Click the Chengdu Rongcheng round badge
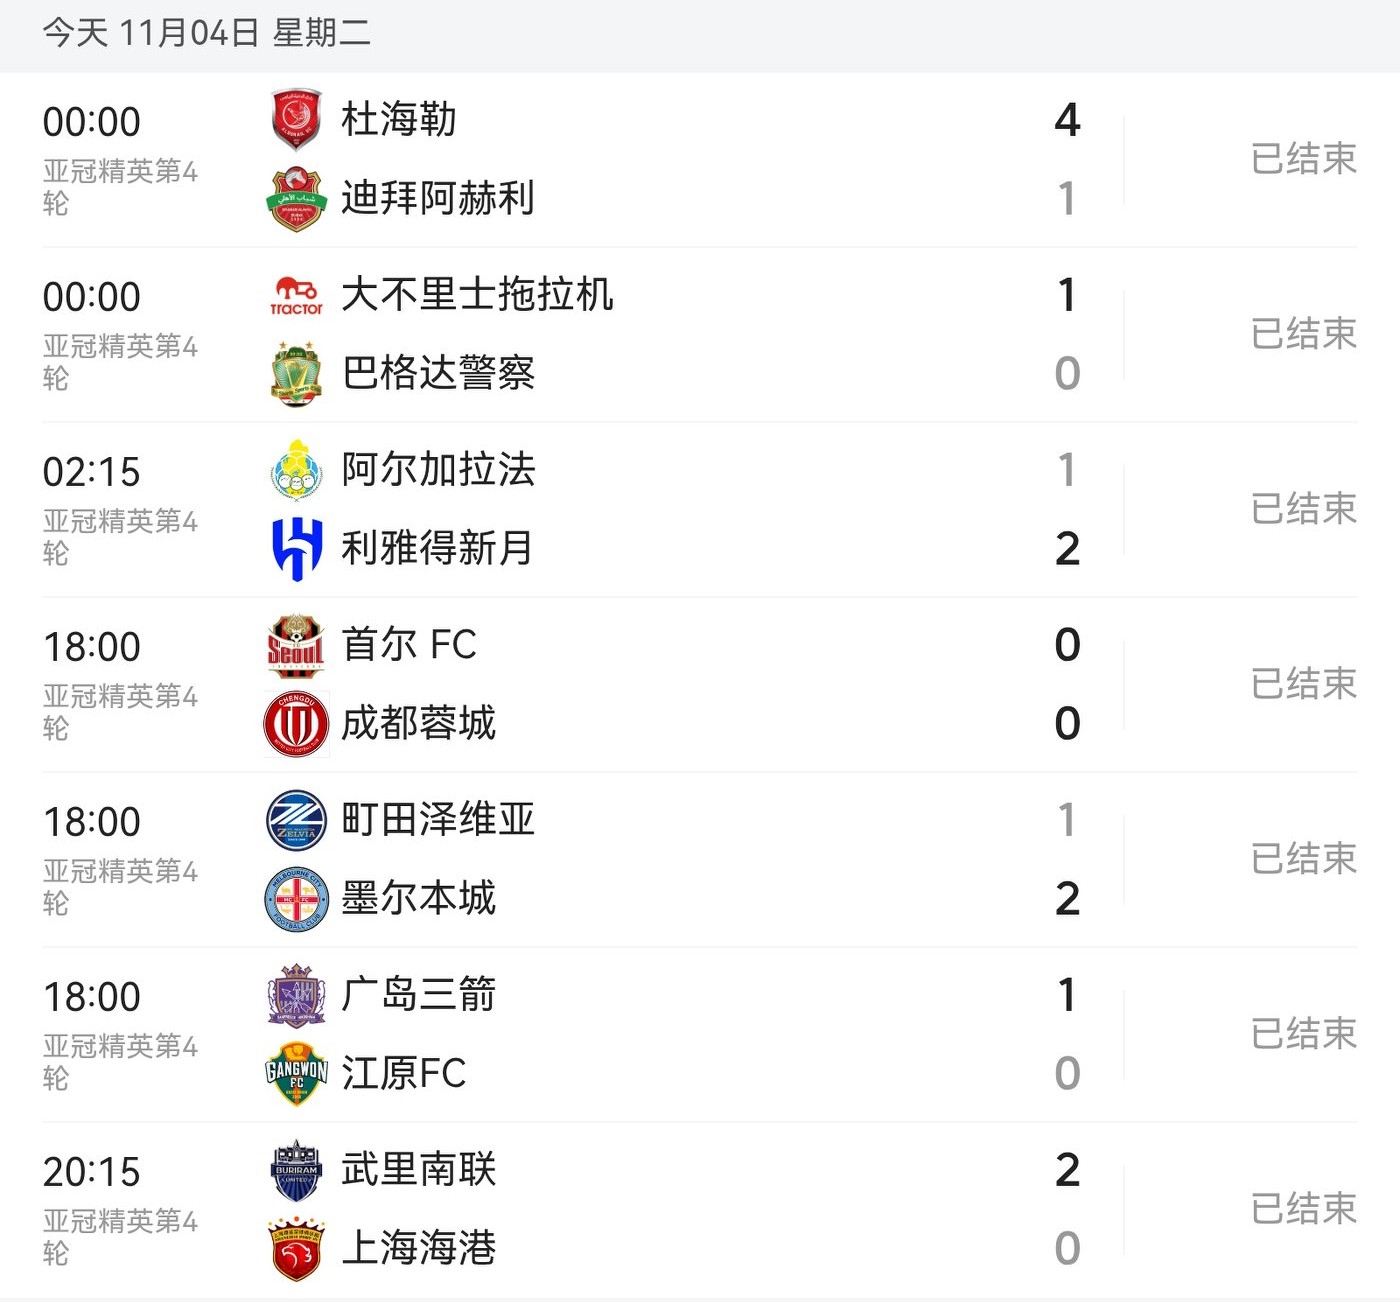 point(296,724)
